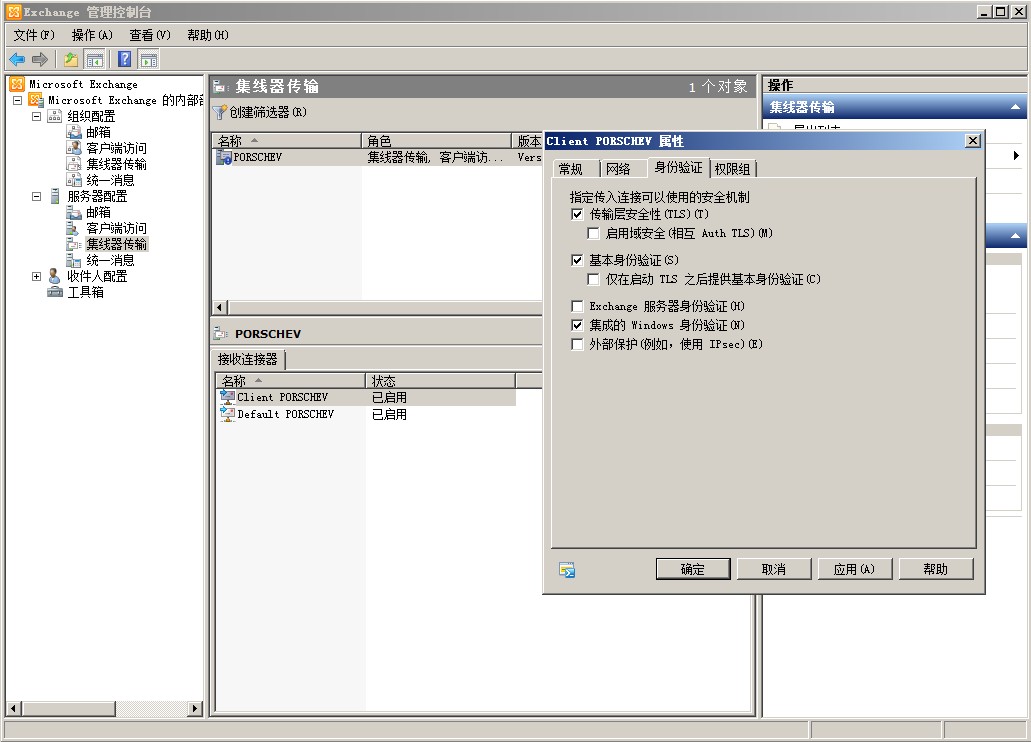Select 集线器传输 under 服务器配置
Viewport: 1031px width, 742px height.
(x=116, y=244)
